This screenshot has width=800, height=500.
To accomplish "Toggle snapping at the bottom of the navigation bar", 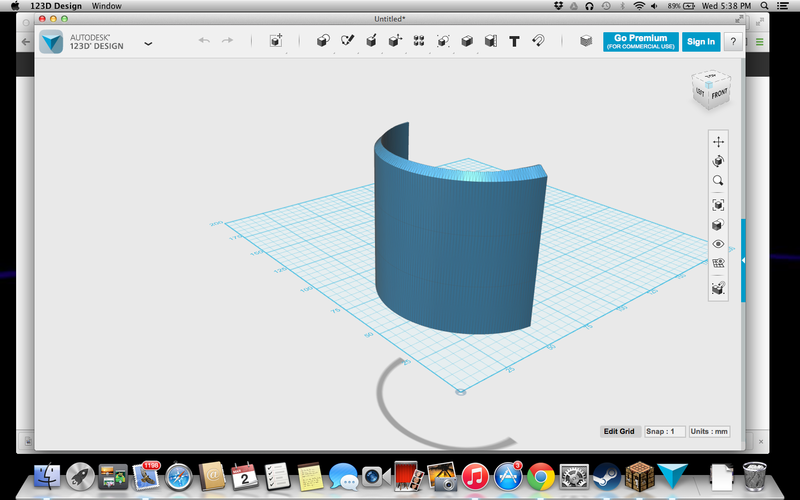I will pos(718,288).
